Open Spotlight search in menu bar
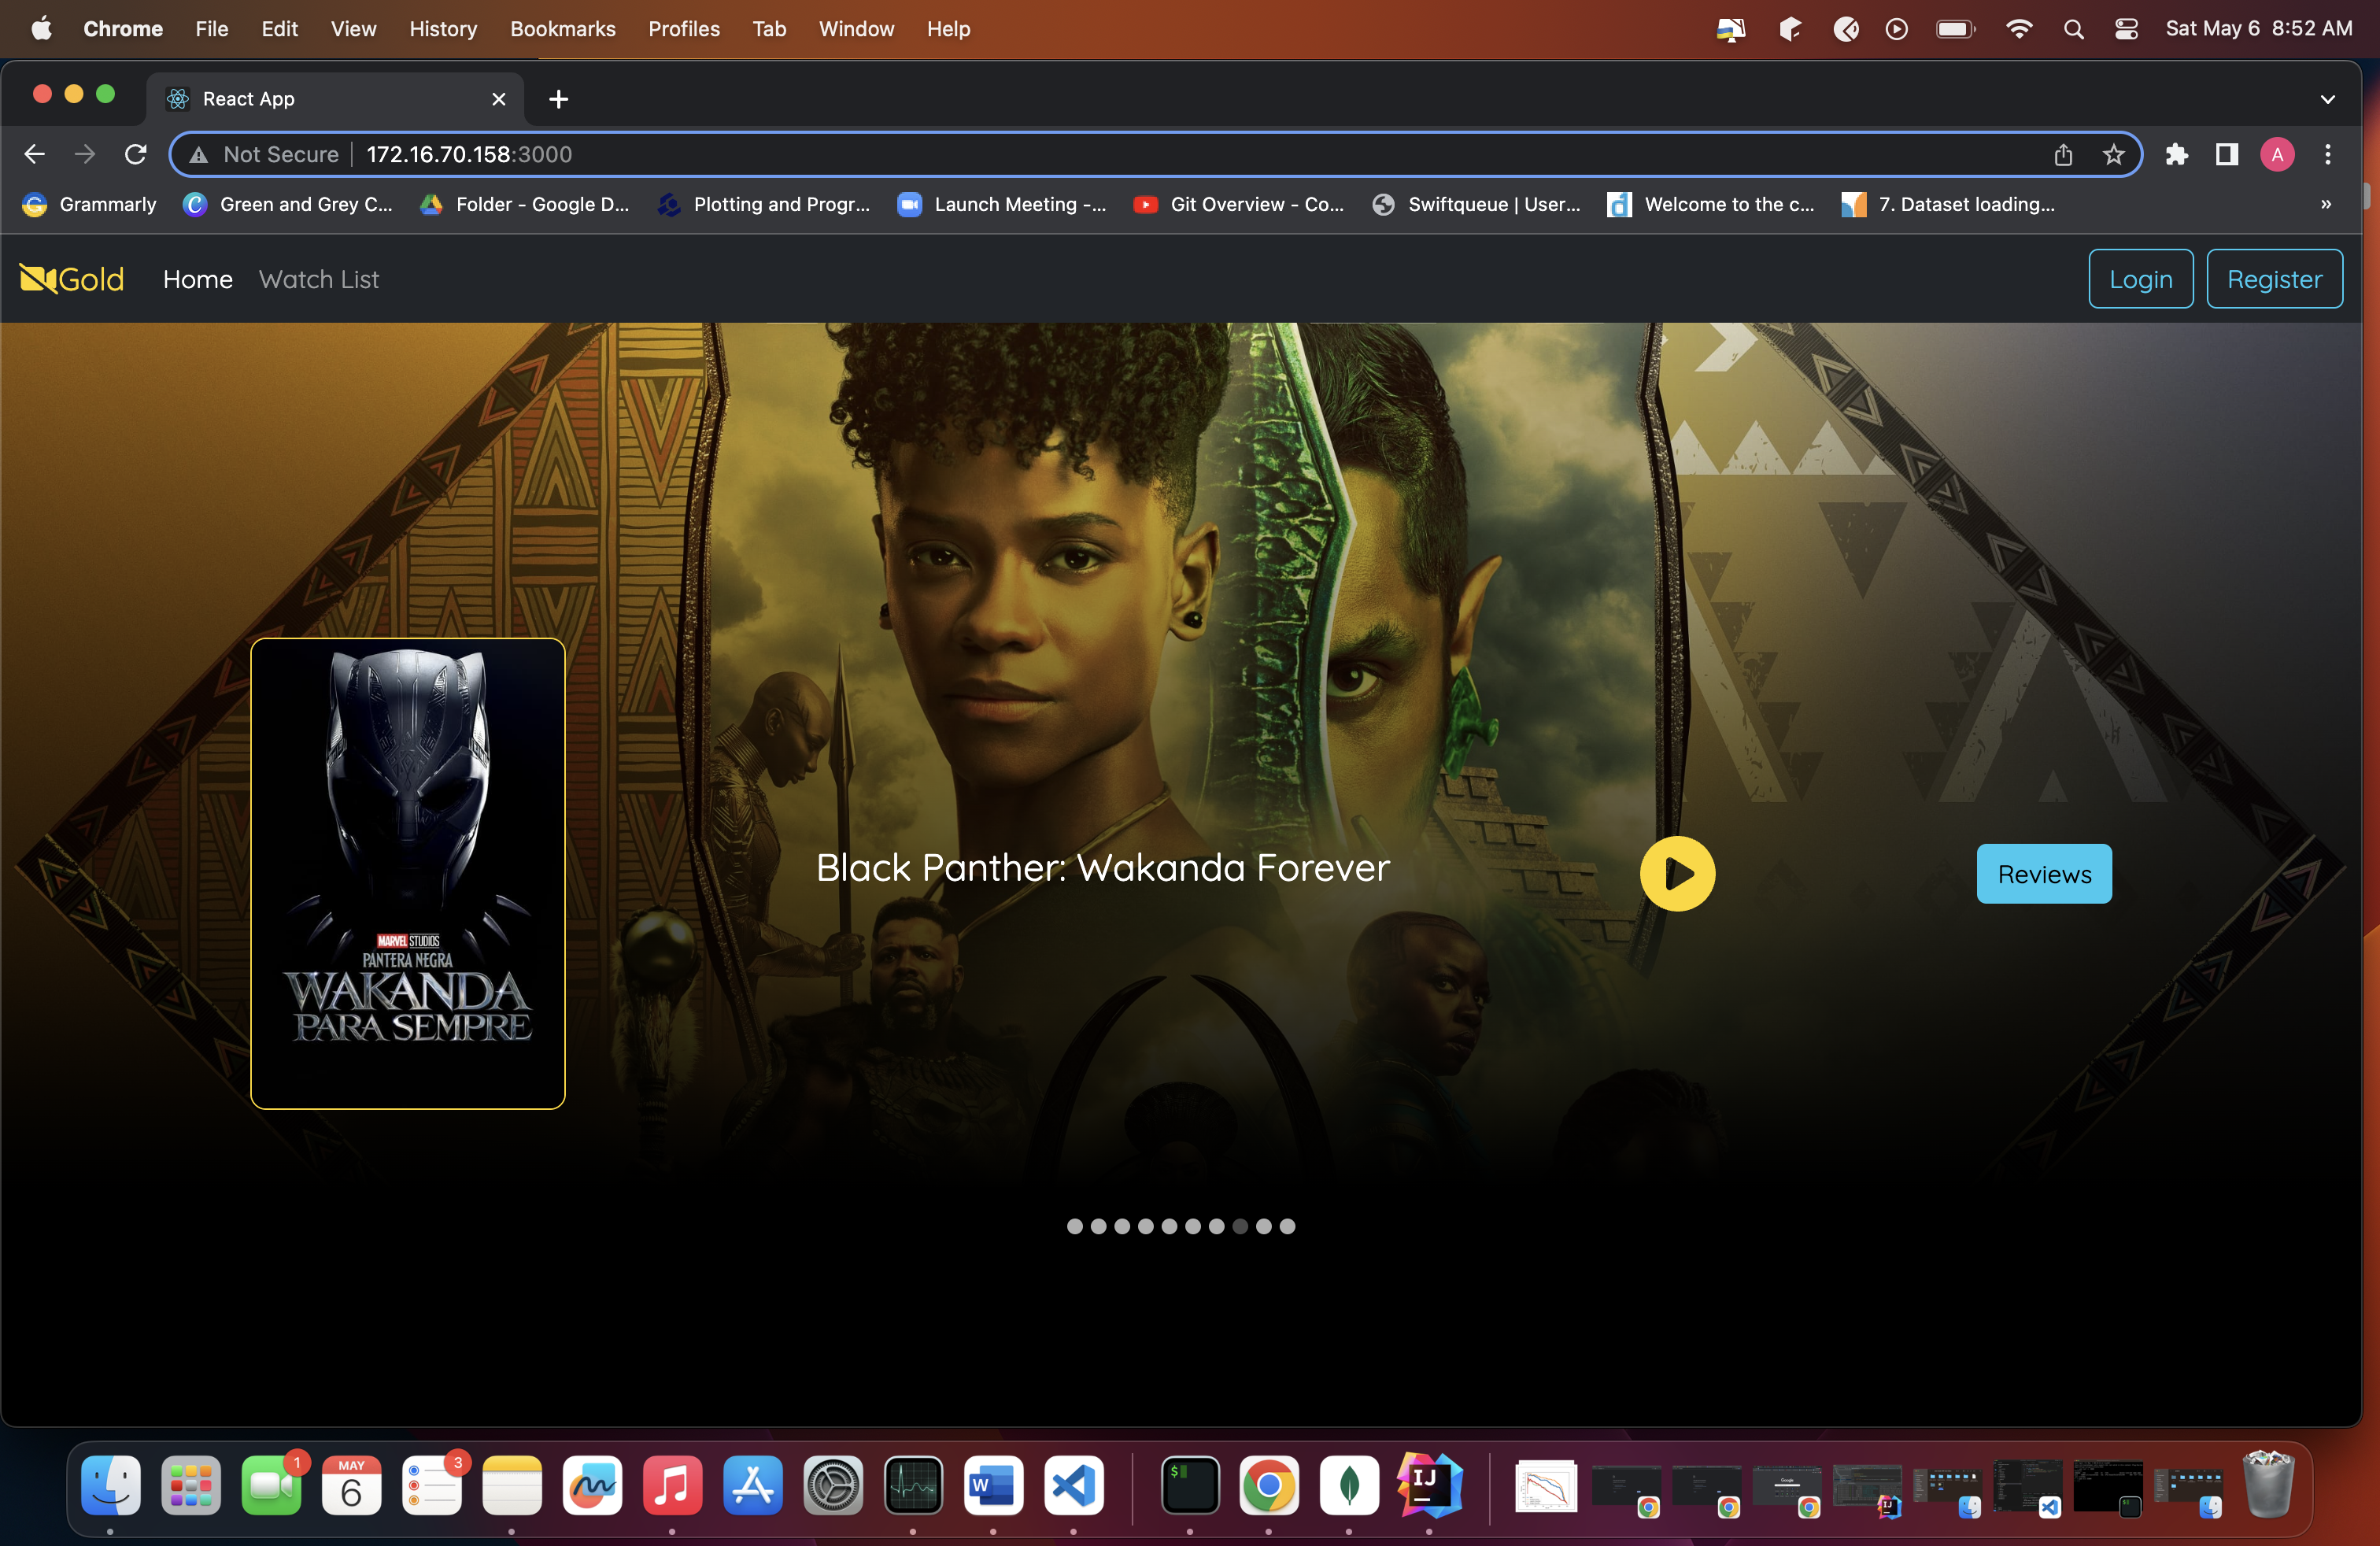Viewport: 2380px width, 1546px height. [2073, 29]
